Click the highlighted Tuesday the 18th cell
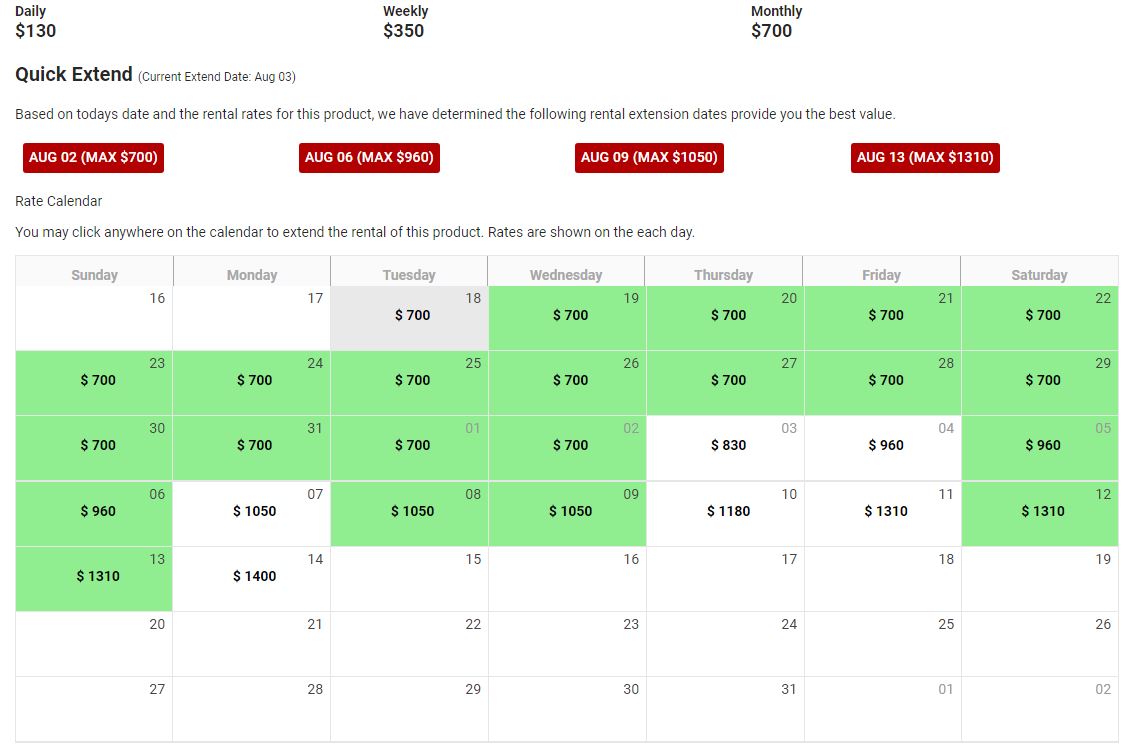The image size is (1128, 748). coord(408,315)
